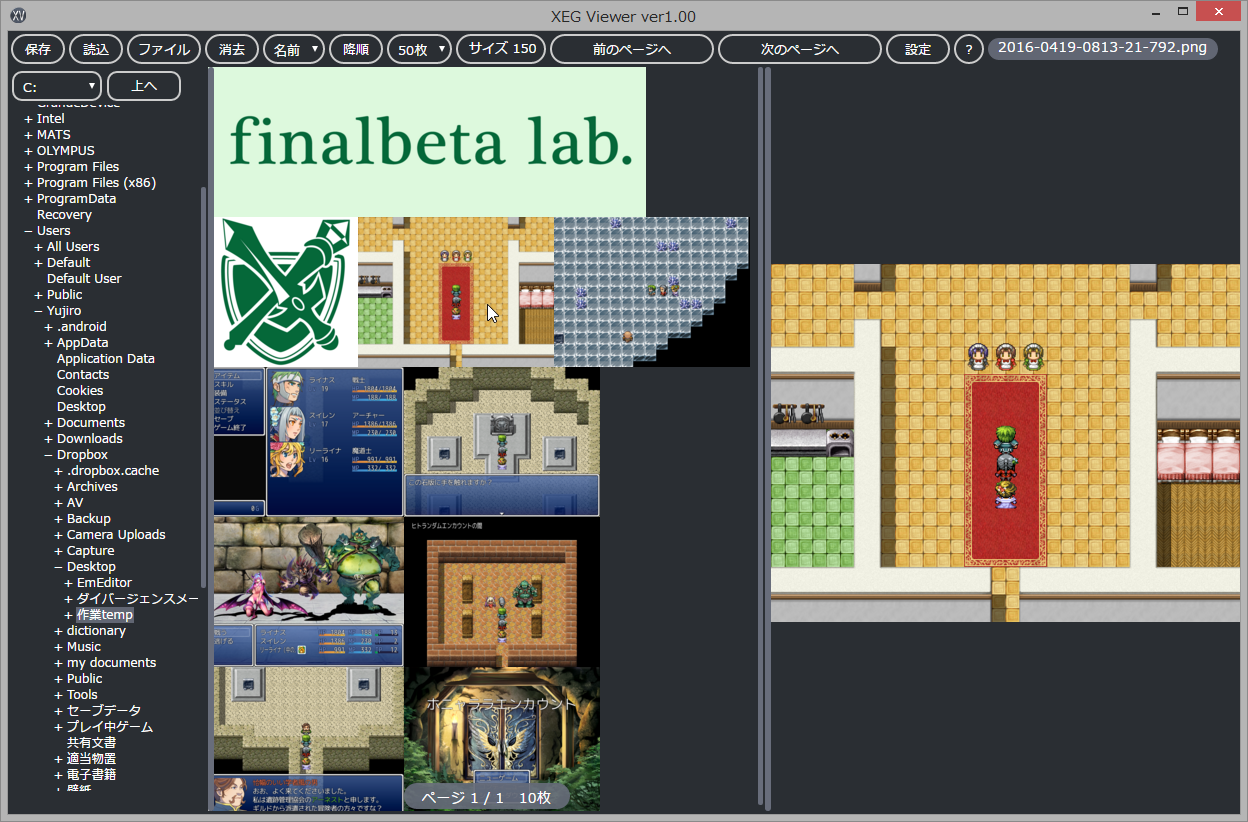1248x822 pixels.
Task: Open the ogre battle scene thumbnail
Action: [308, 592]
